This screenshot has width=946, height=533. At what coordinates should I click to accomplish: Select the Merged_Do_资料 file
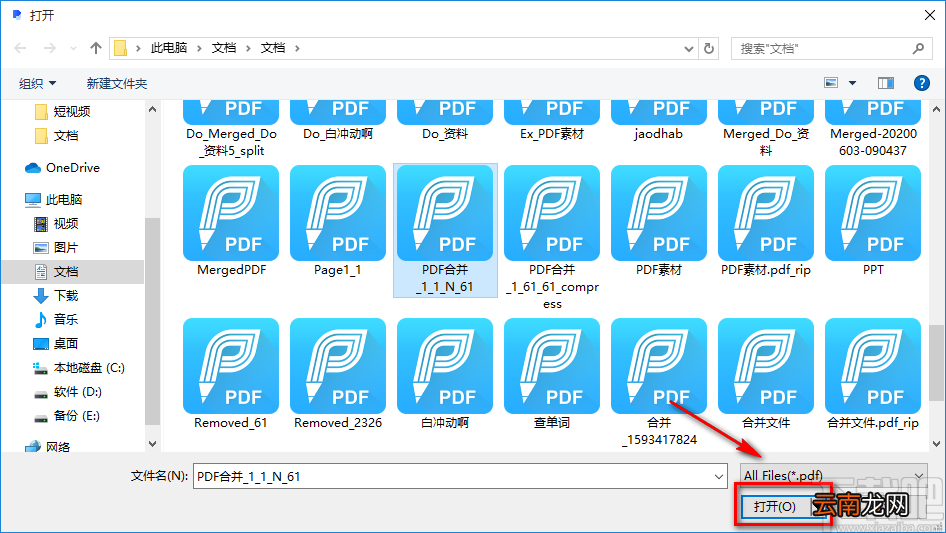pyautogui.click(x=766, y=113)
